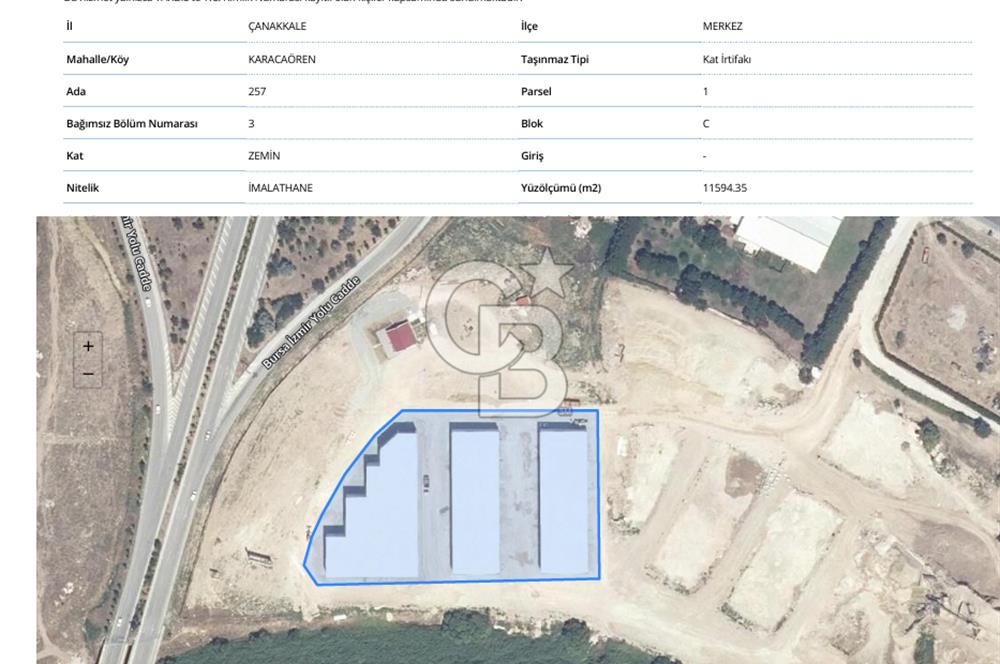1000x664 pixels.
Task: Click the Kat İrtifakı property type value
Action: pyautogui.click(x=727, y=59)
